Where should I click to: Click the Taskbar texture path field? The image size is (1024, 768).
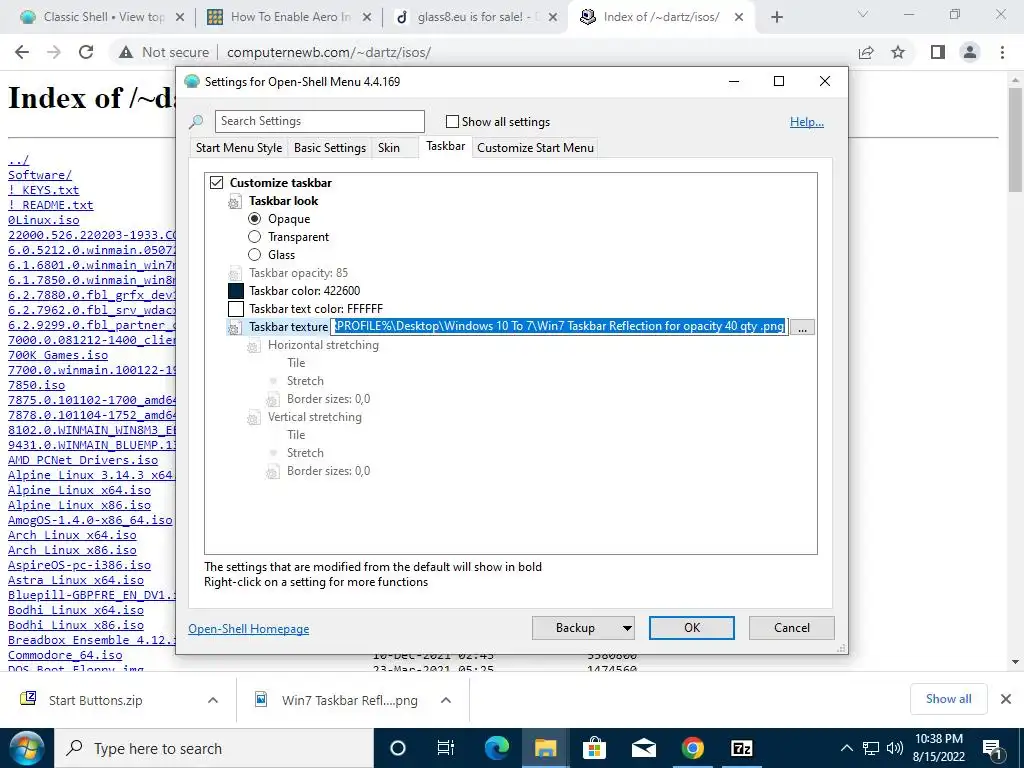pyautogui.click(x=559, y=327)
